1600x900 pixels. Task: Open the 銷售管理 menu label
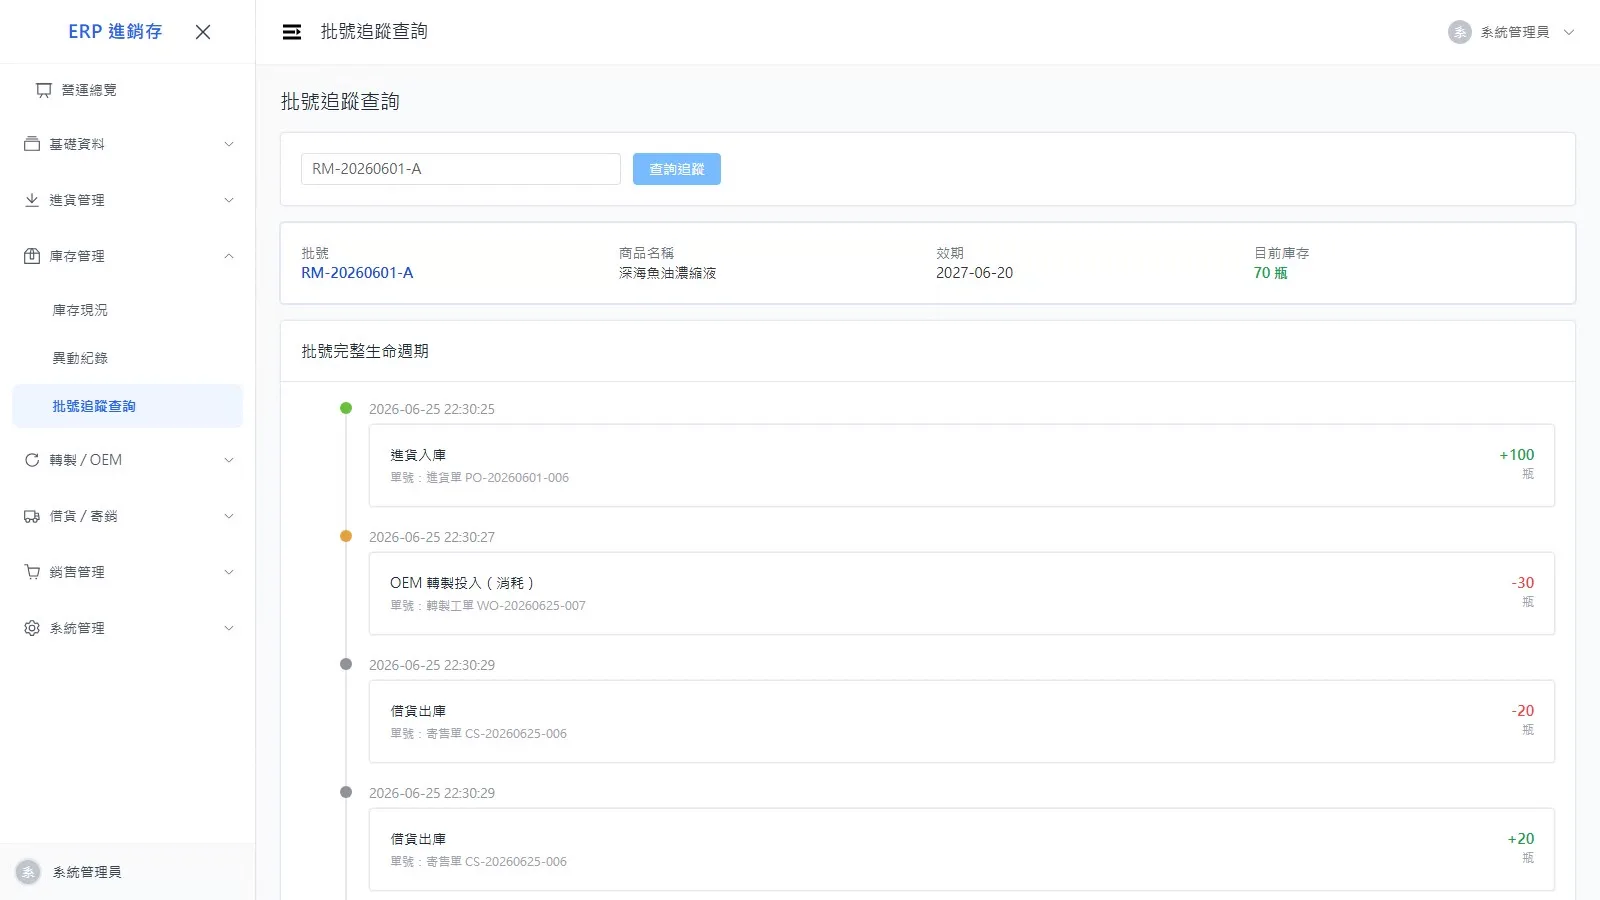[77, 572]
